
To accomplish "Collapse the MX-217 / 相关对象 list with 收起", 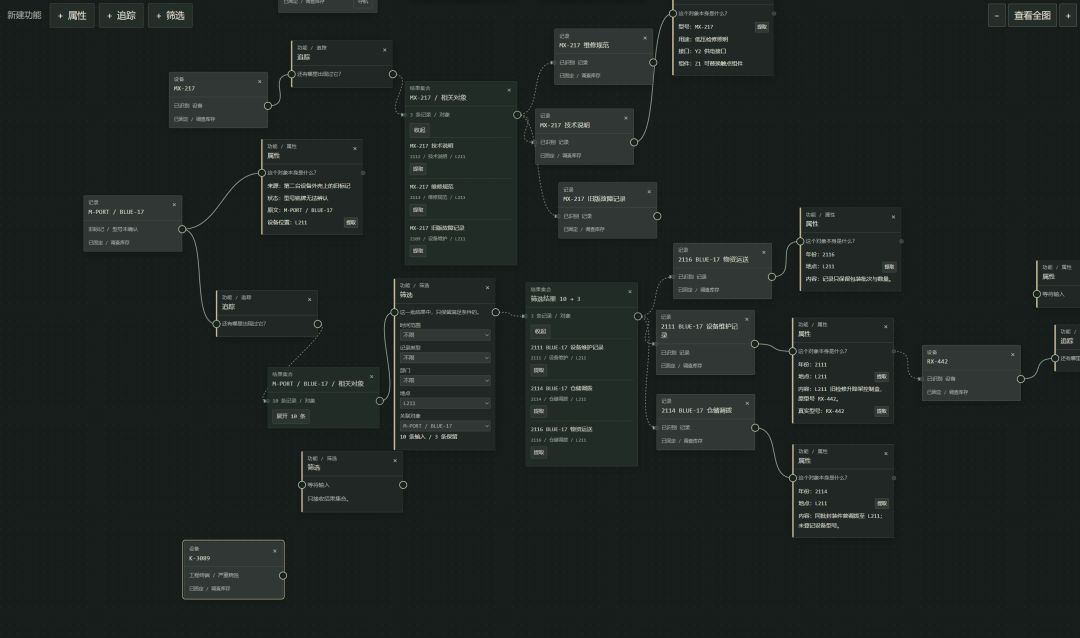I will 419,130.
